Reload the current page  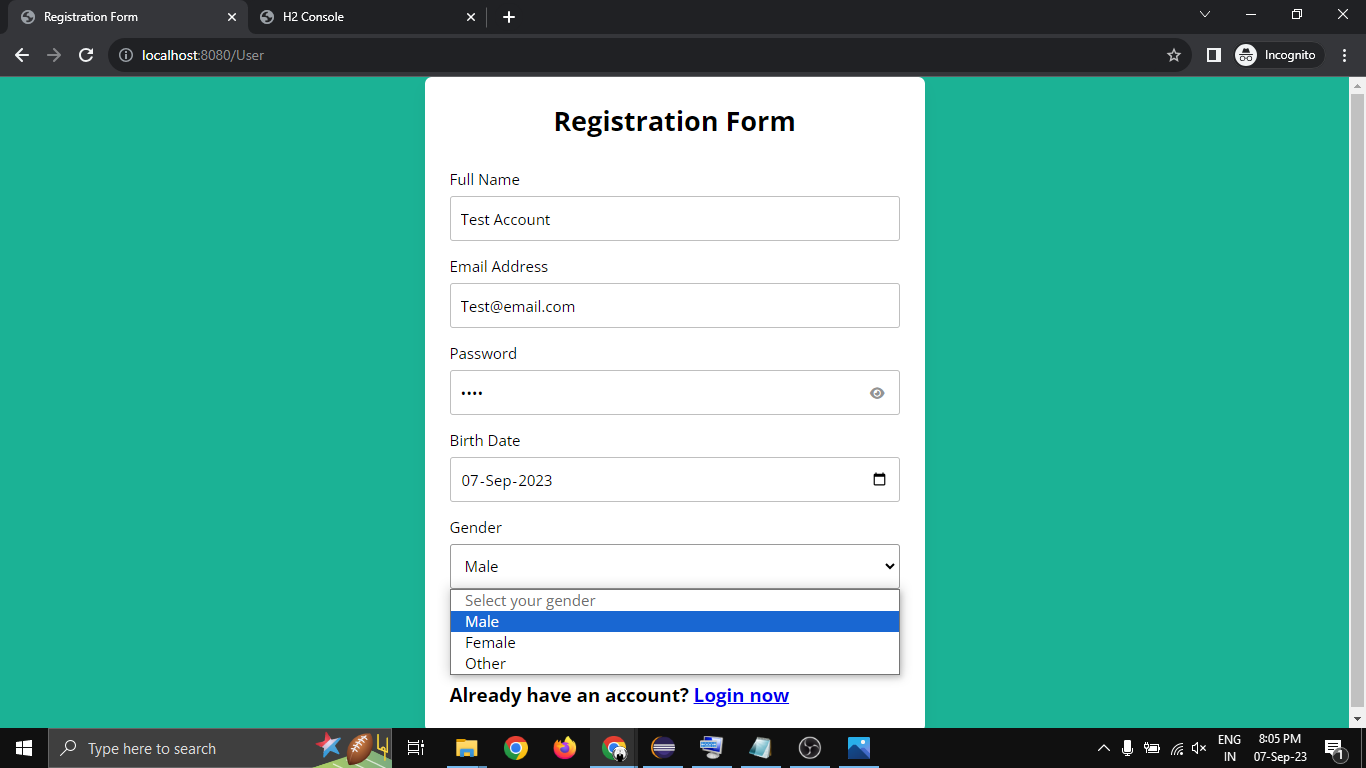[86, 55]
